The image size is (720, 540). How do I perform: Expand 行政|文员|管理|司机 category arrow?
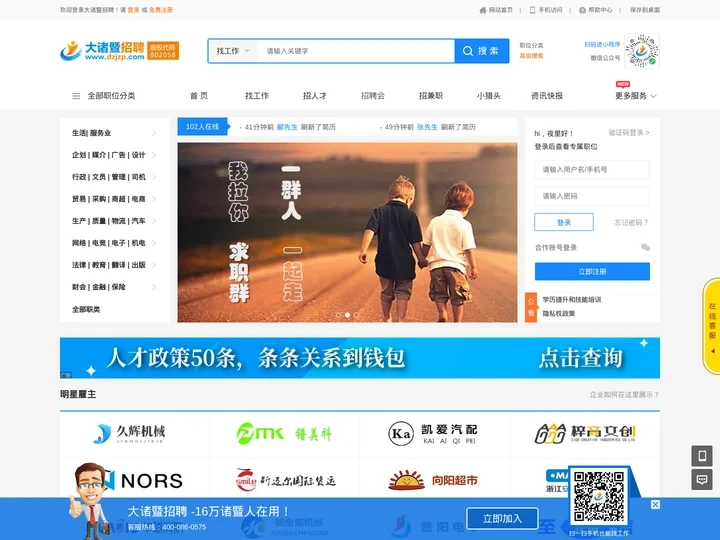tap(154, 177)
